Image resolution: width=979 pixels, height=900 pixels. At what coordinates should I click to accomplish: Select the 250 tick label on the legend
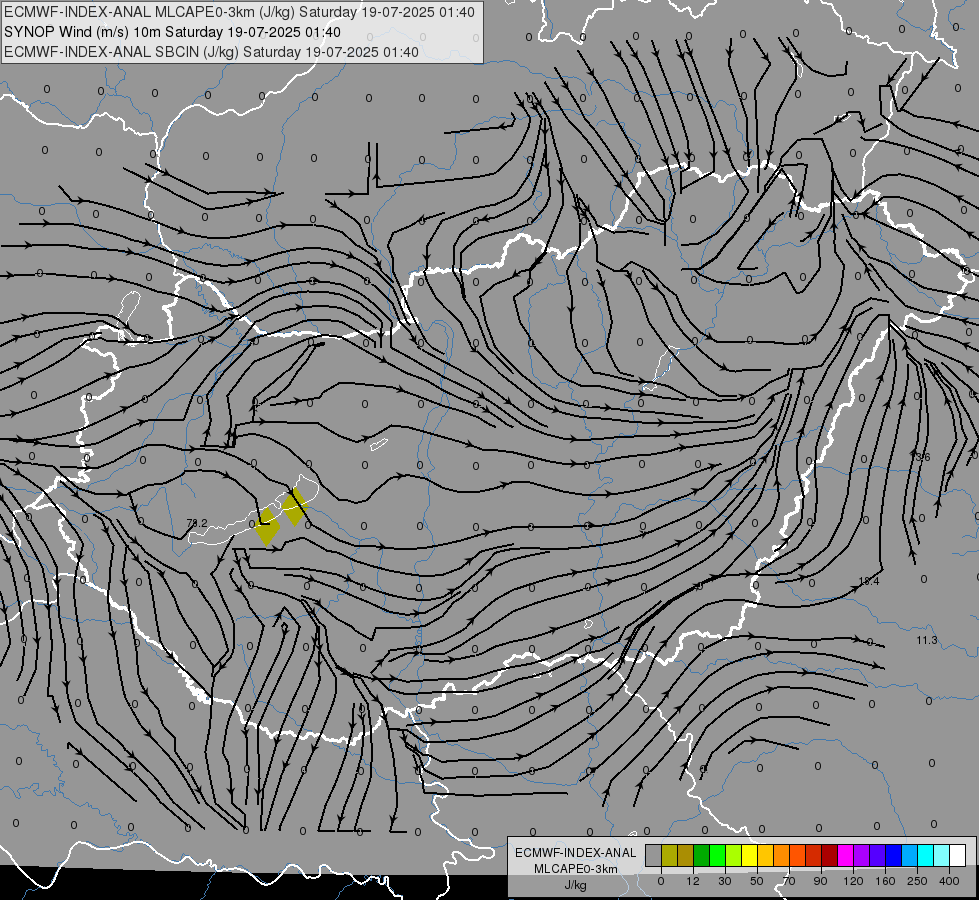917,881
